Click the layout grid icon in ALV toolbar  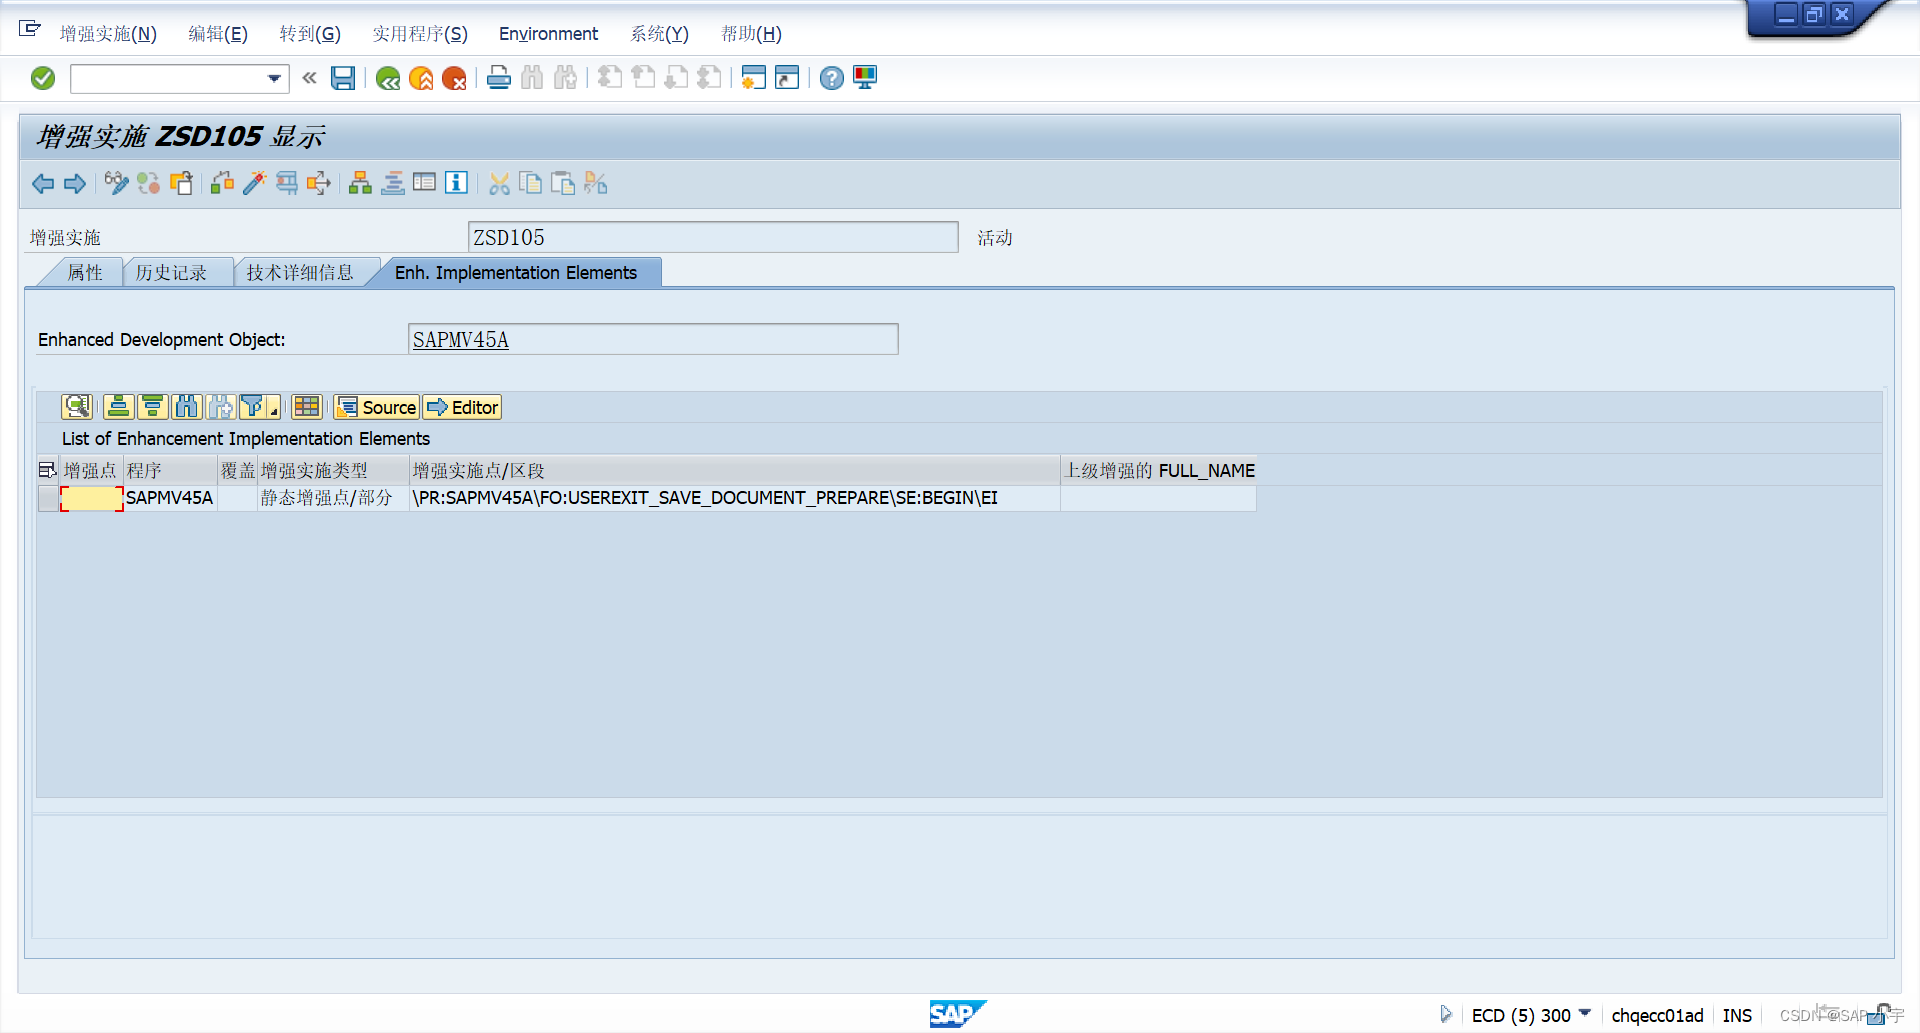pyautogui.click(x=307, y=407)
